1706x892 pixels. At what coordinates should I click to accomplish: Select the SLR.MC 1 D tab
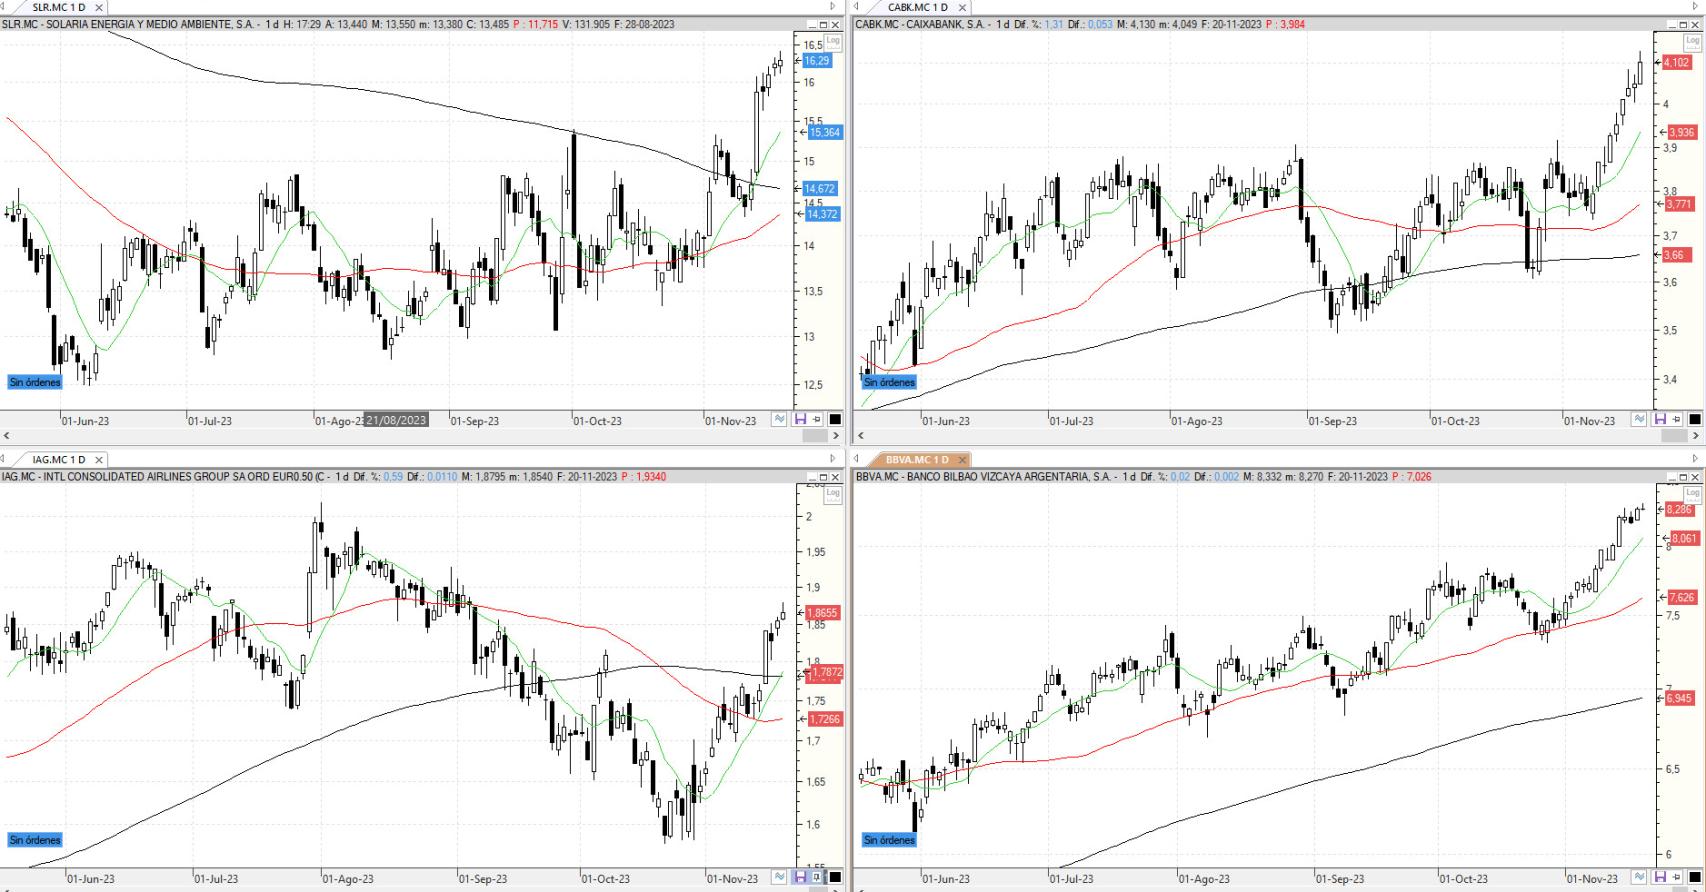58,8
